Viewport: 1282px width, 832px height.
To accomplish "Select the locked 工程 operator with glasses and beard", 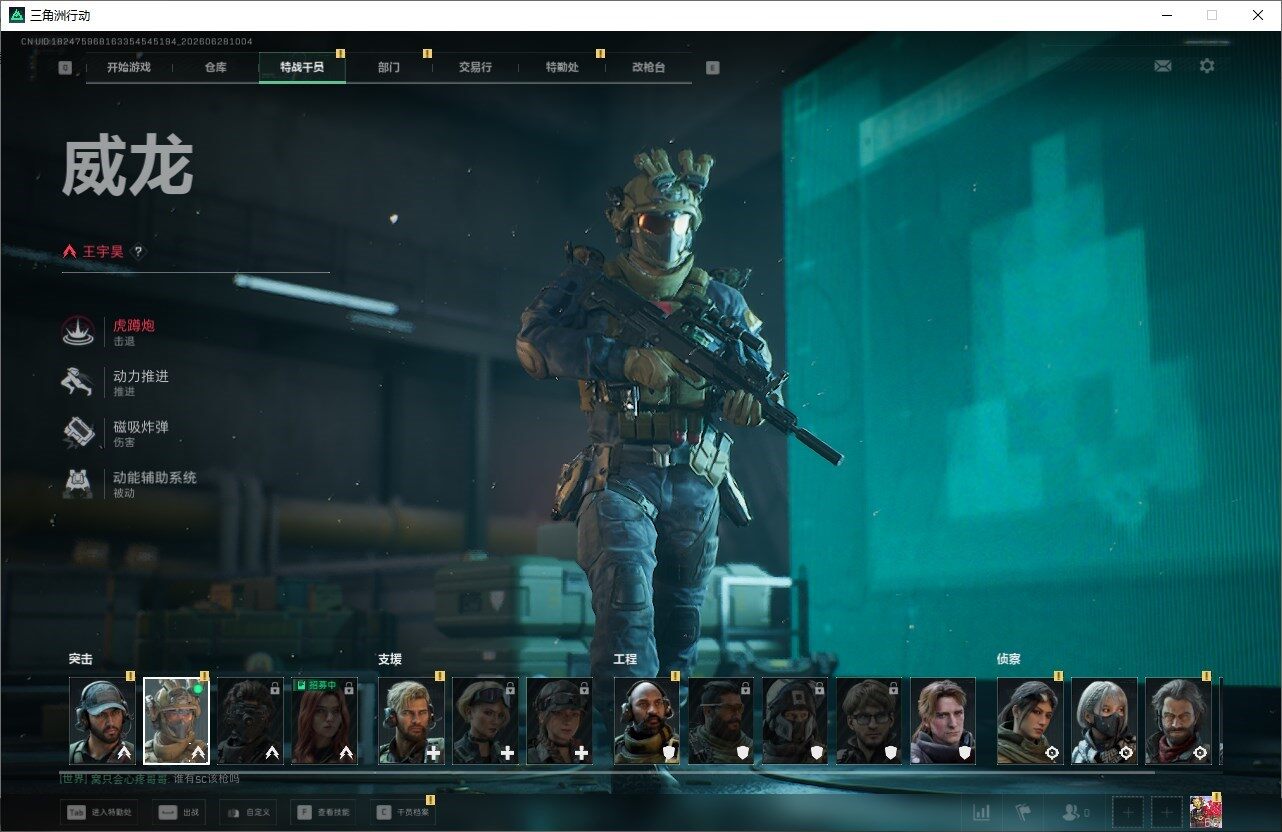I will point(721,721).
